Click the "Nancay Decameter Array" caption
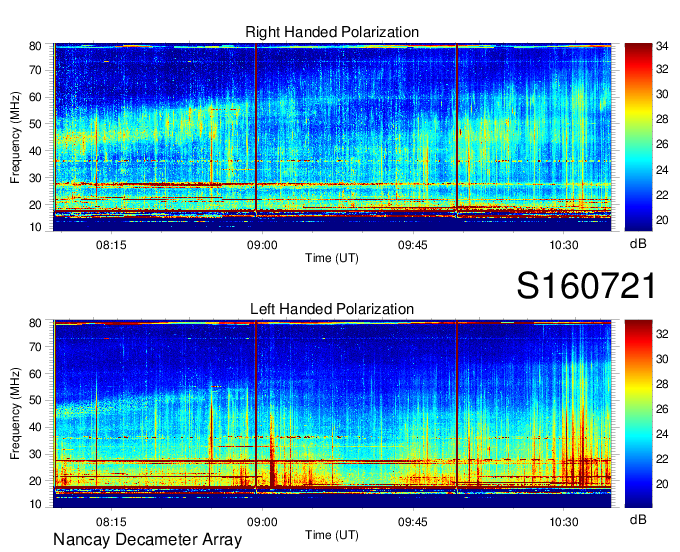Image resolution: width=680 pixels, height=552 pixels. (147, 540)
